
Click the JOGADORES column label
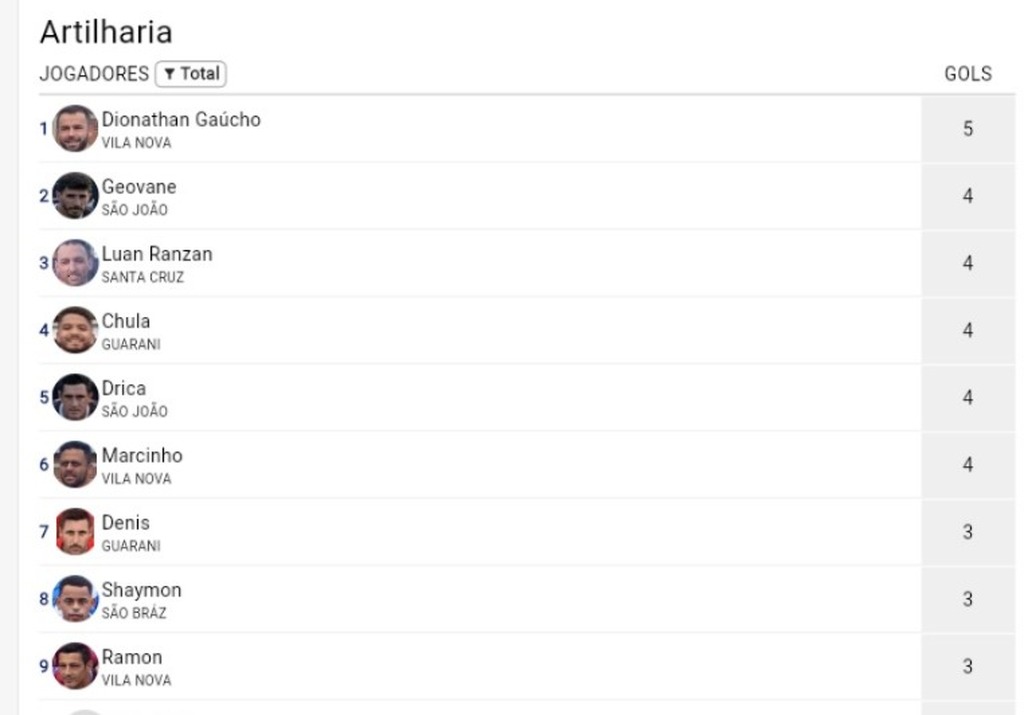94,74
